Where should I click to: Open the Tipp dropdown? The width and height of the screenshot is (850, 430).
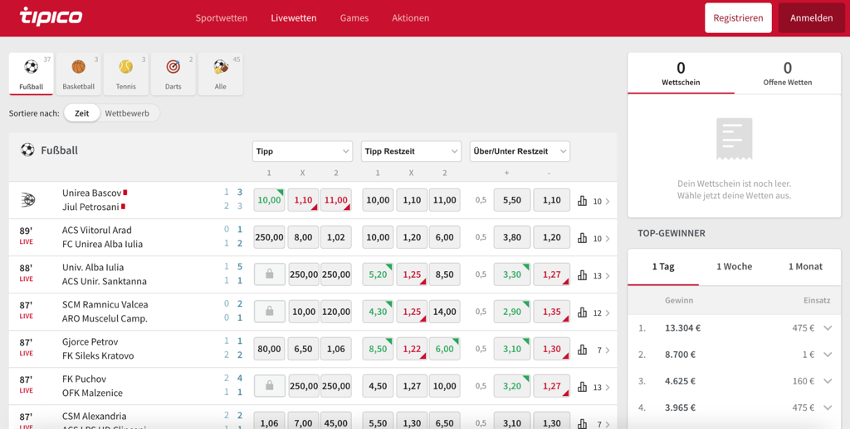coord(302,151)
